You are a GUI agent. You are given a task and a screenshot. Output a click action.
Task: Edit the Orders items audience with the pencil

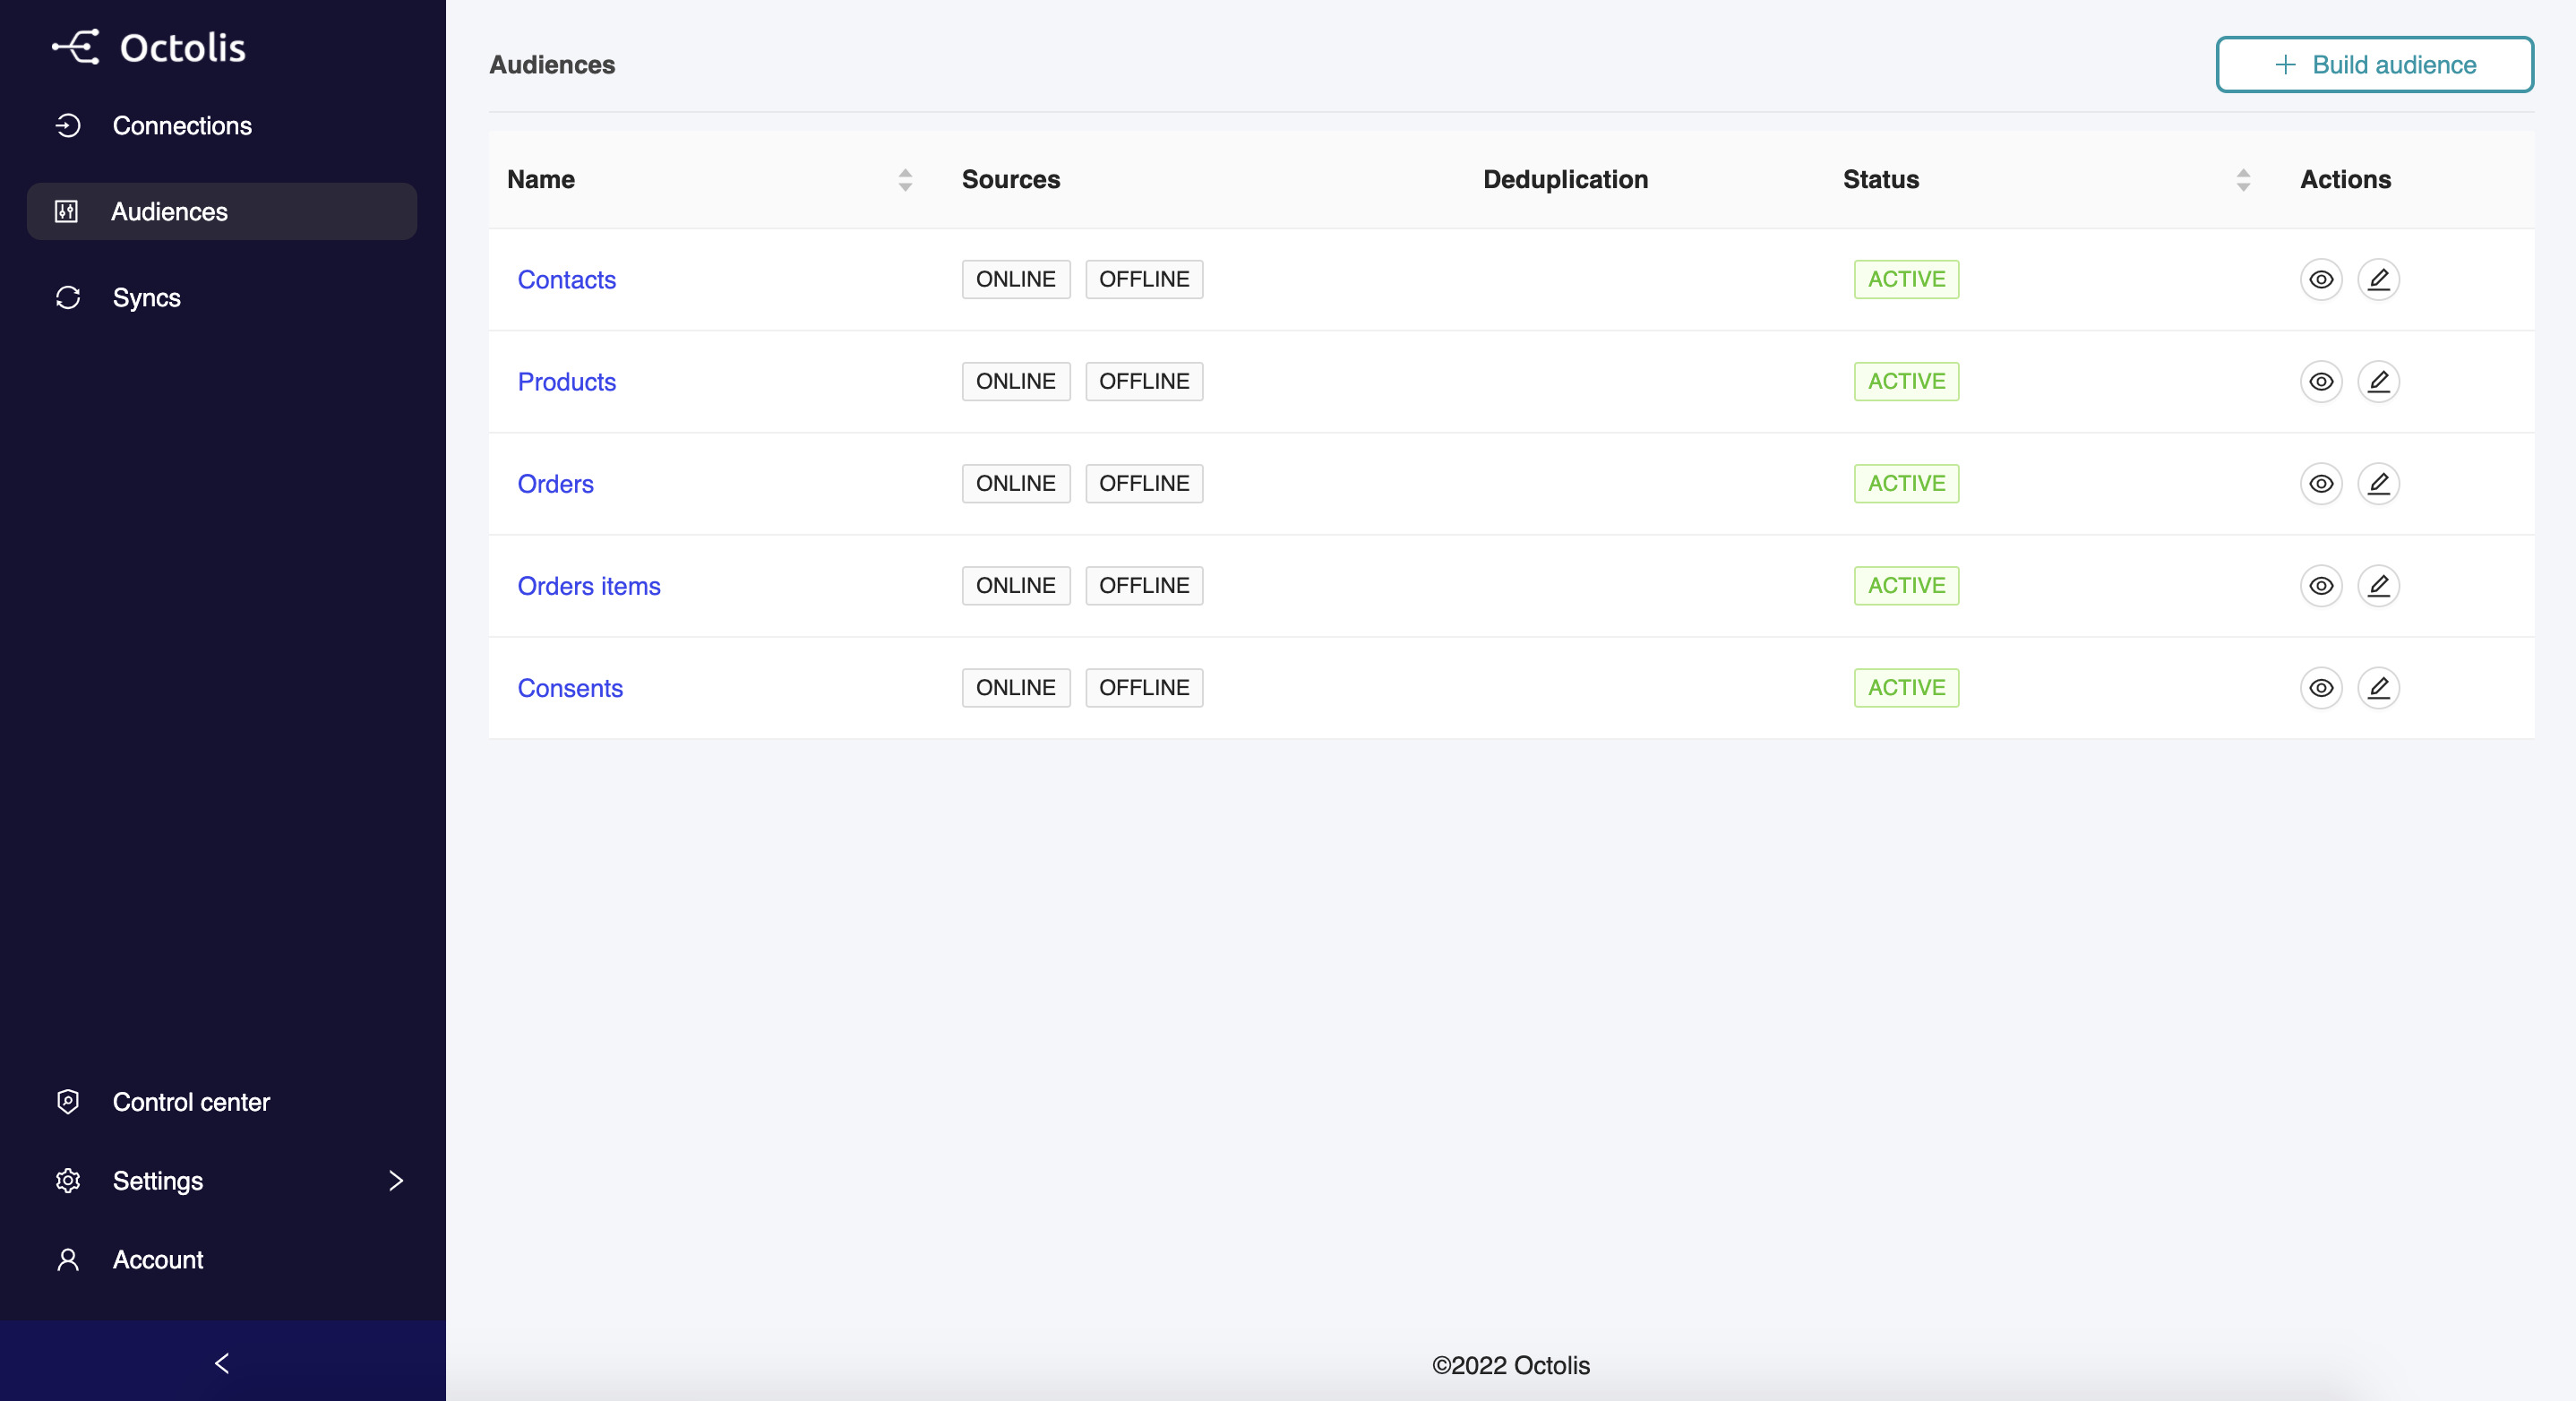click(x=2379, y=586)
